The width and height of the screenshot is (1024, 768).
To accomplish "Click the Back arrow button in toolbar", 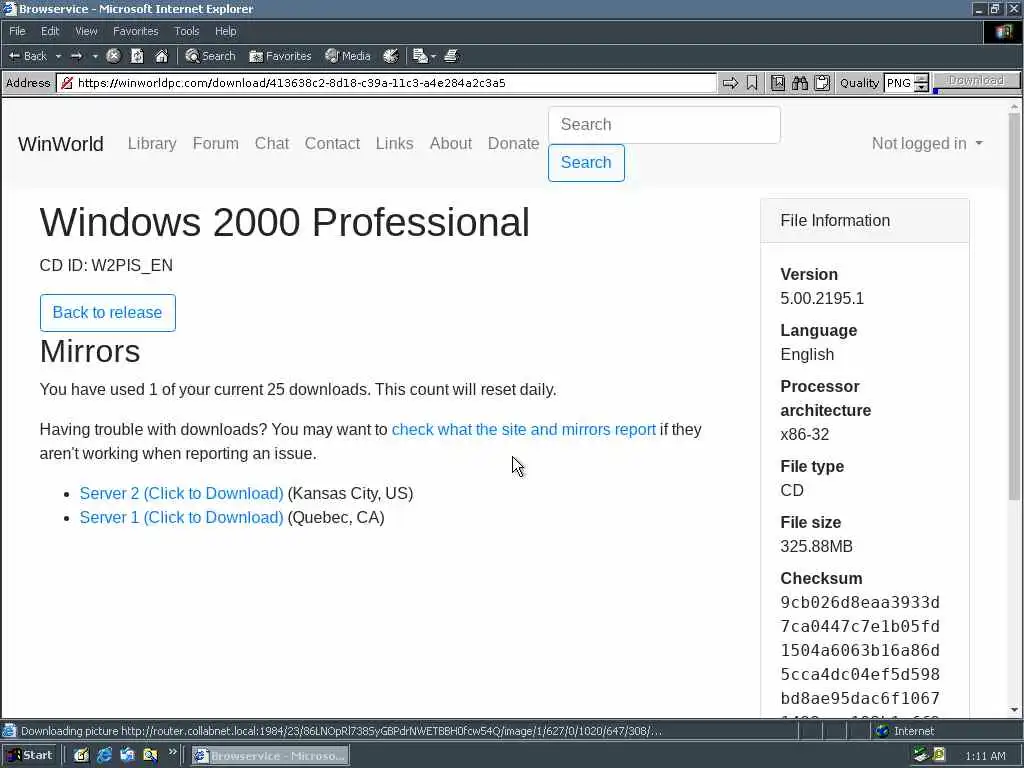I will tap(27, 56).
